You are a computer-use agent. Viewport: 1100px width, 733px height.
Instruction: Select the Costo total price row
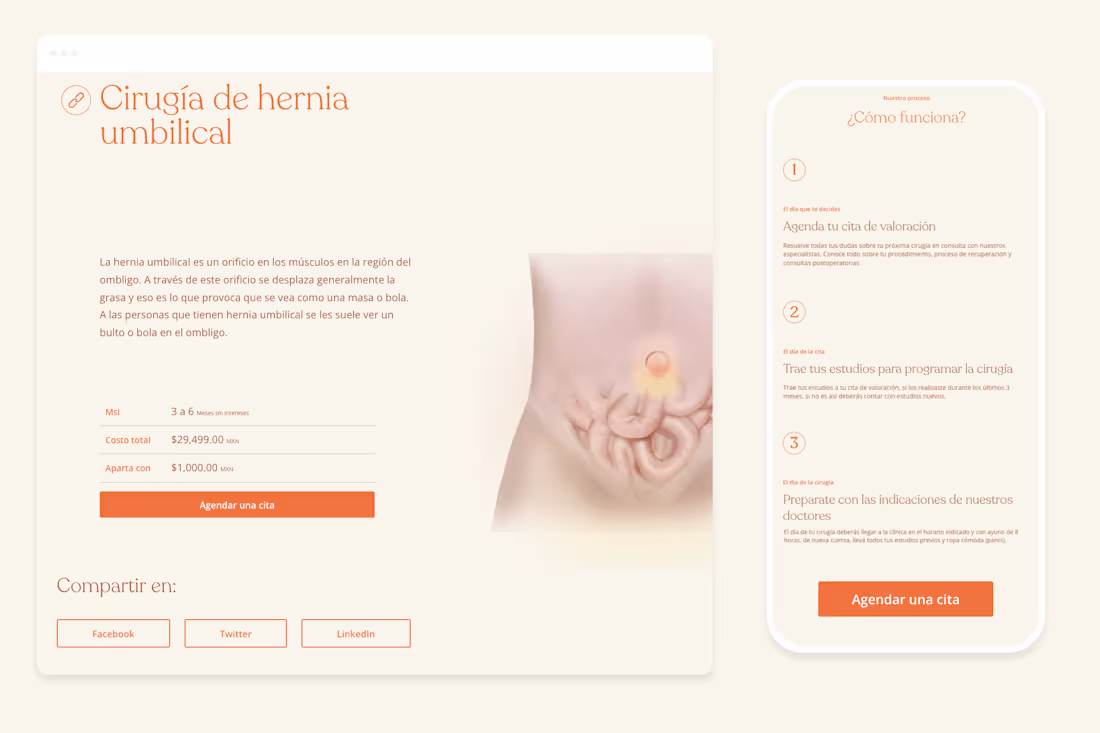pos(238,440)
